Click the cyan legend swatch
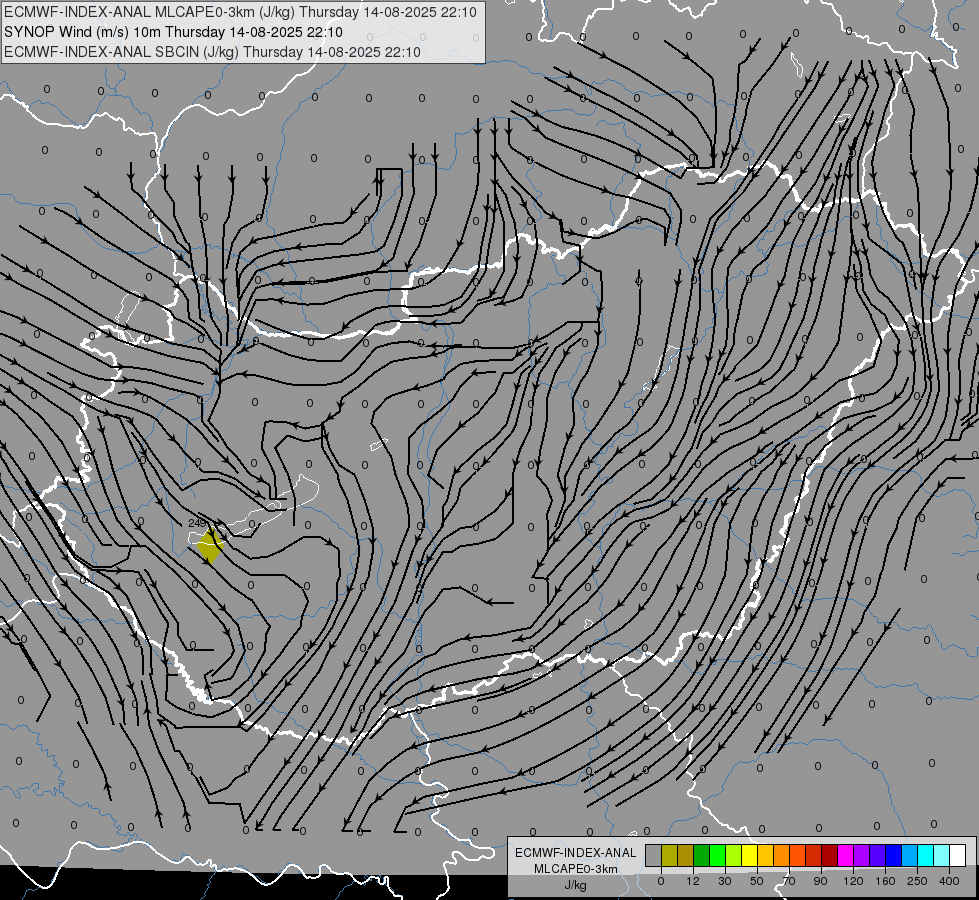This screenshot has width=979, height=900. point(925,855)
